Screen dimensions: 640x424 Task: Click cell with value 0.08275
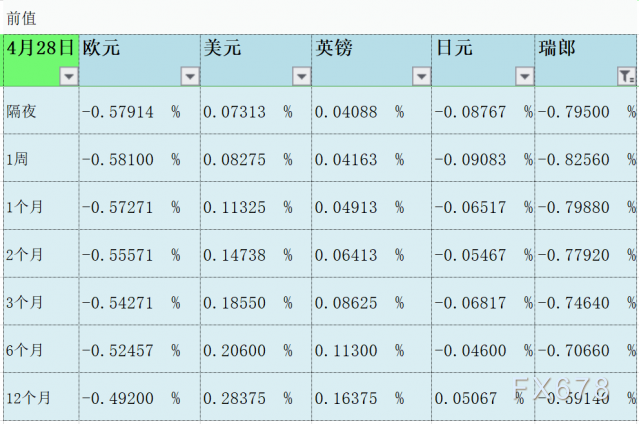[x=256, y=158]
